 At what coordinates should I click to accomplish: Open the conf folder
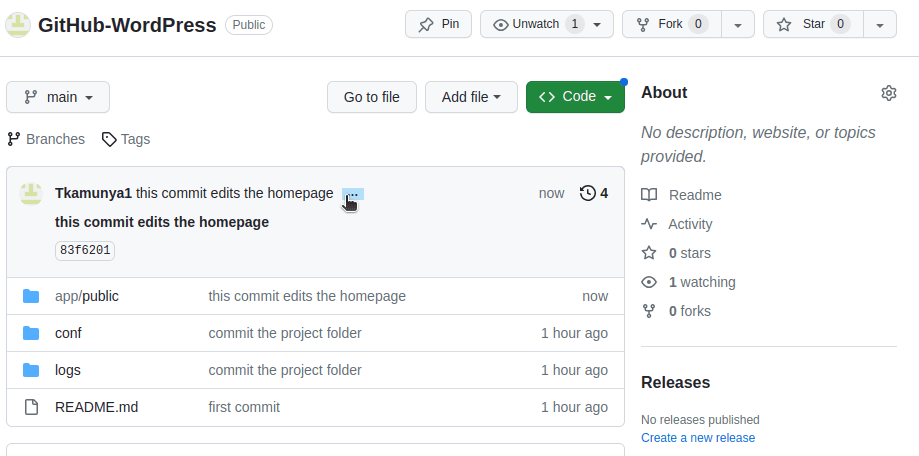coord(68,333)
